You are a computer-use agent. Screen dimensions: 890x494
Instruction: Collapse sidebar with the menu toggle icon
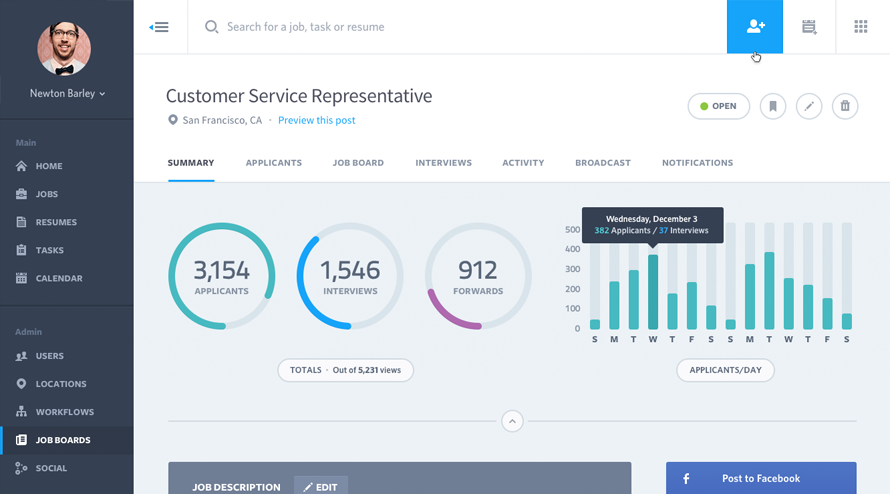tap(159, 27)
